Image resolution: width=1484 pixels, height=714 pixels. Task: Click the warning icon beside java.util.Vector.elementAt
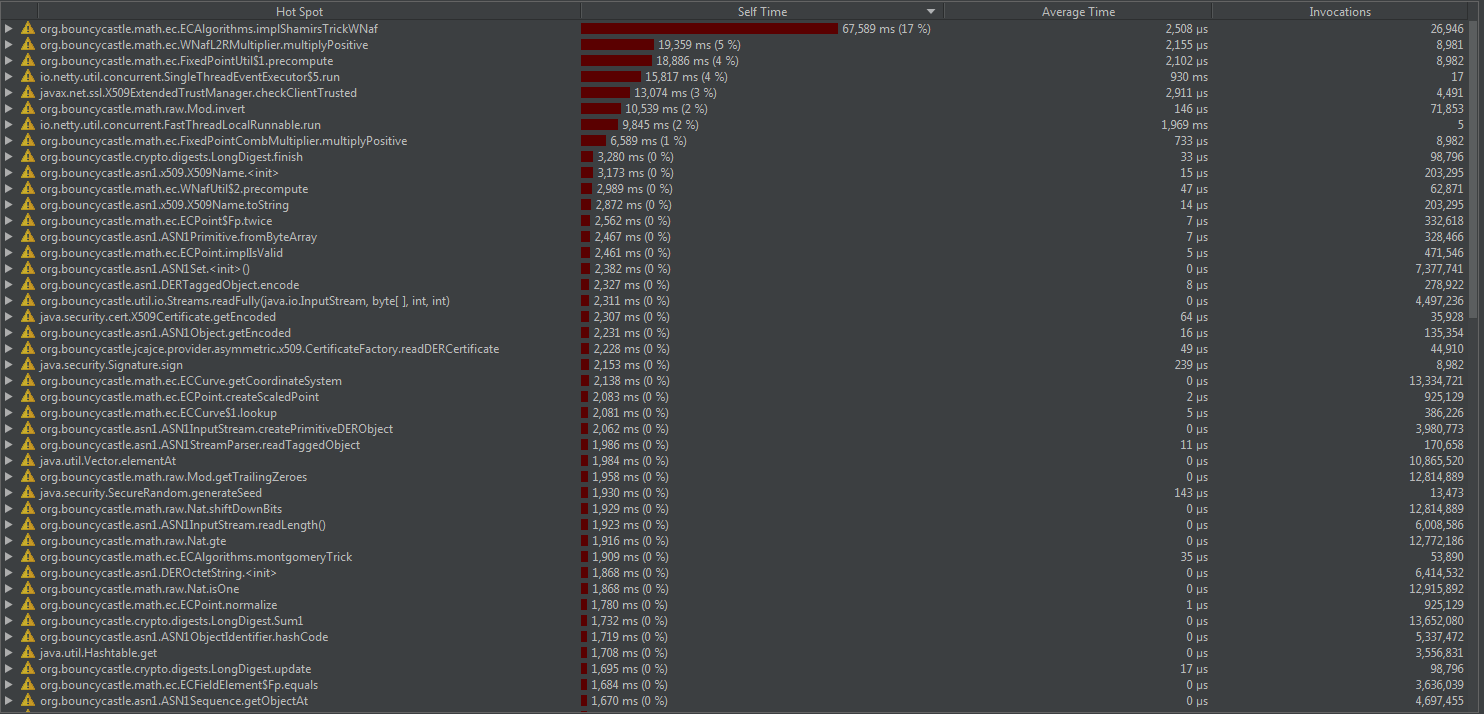27,460
